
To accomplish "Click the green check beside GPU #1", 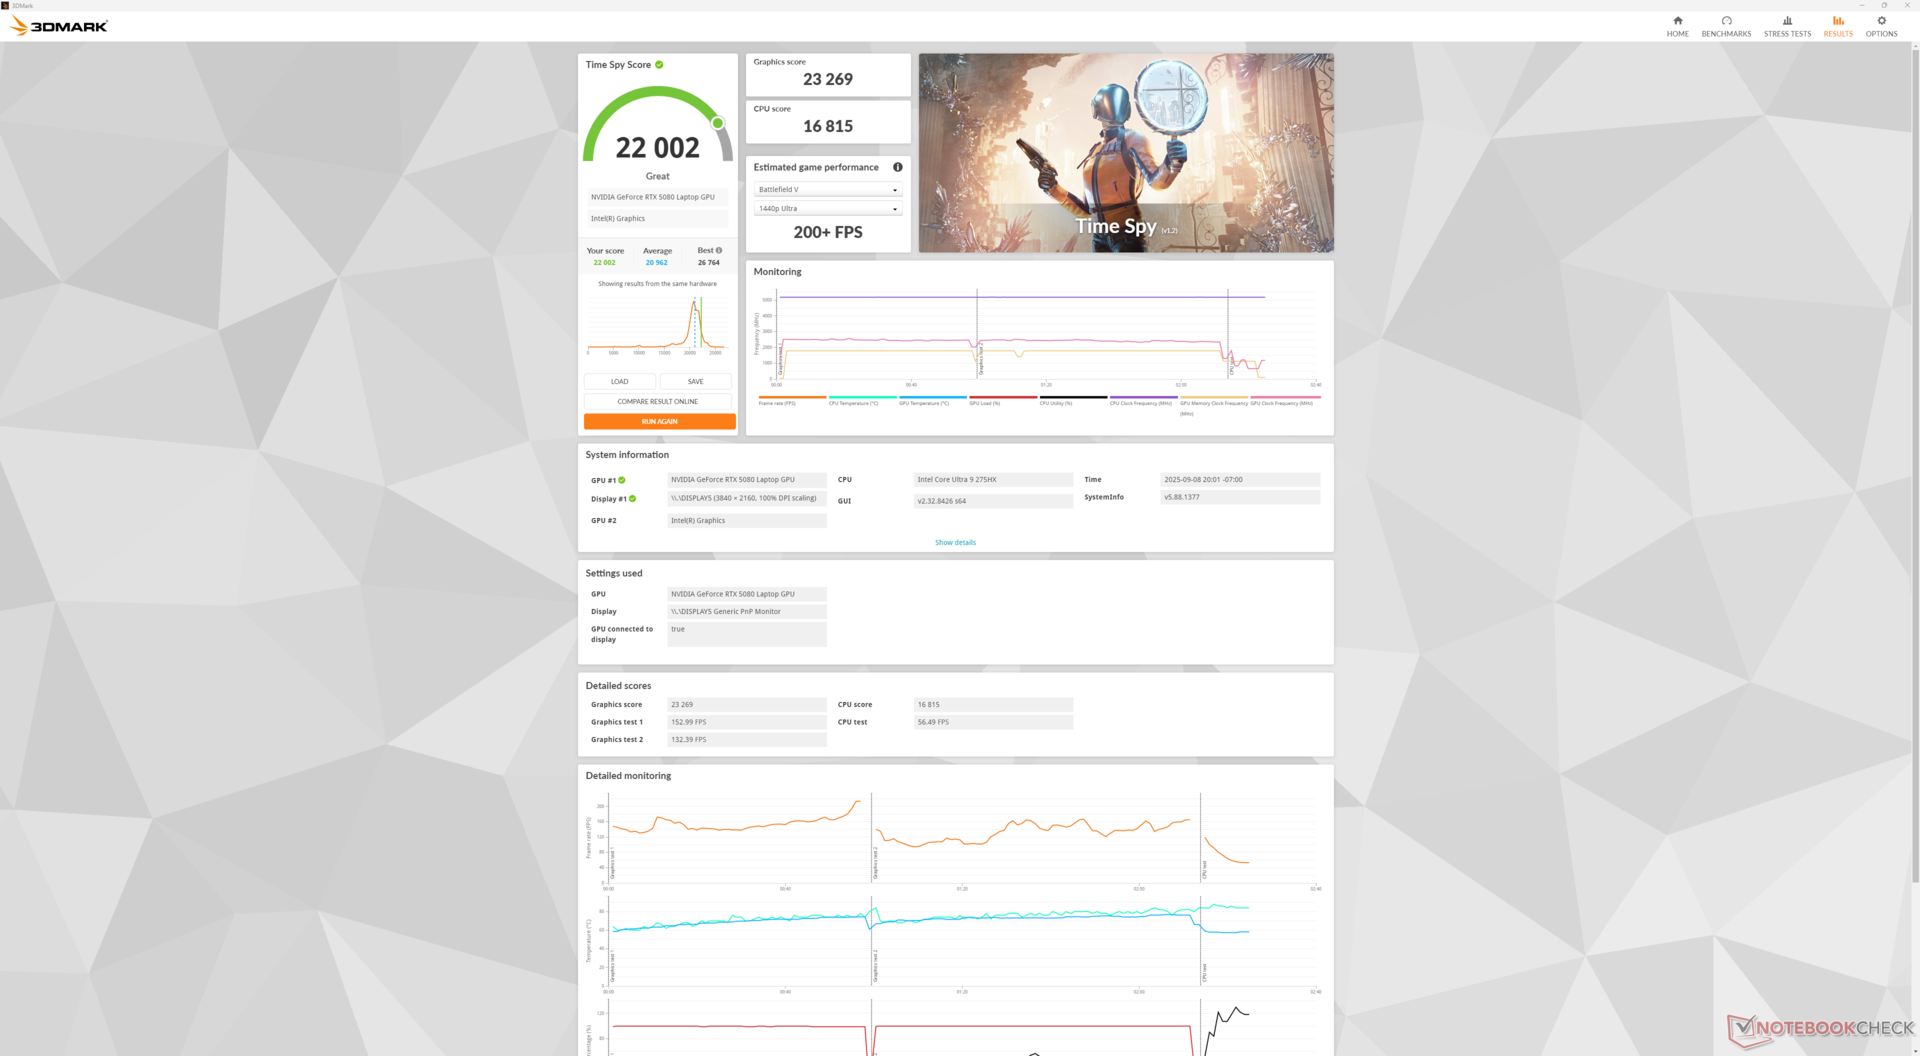I will click(x=622, y=480).
